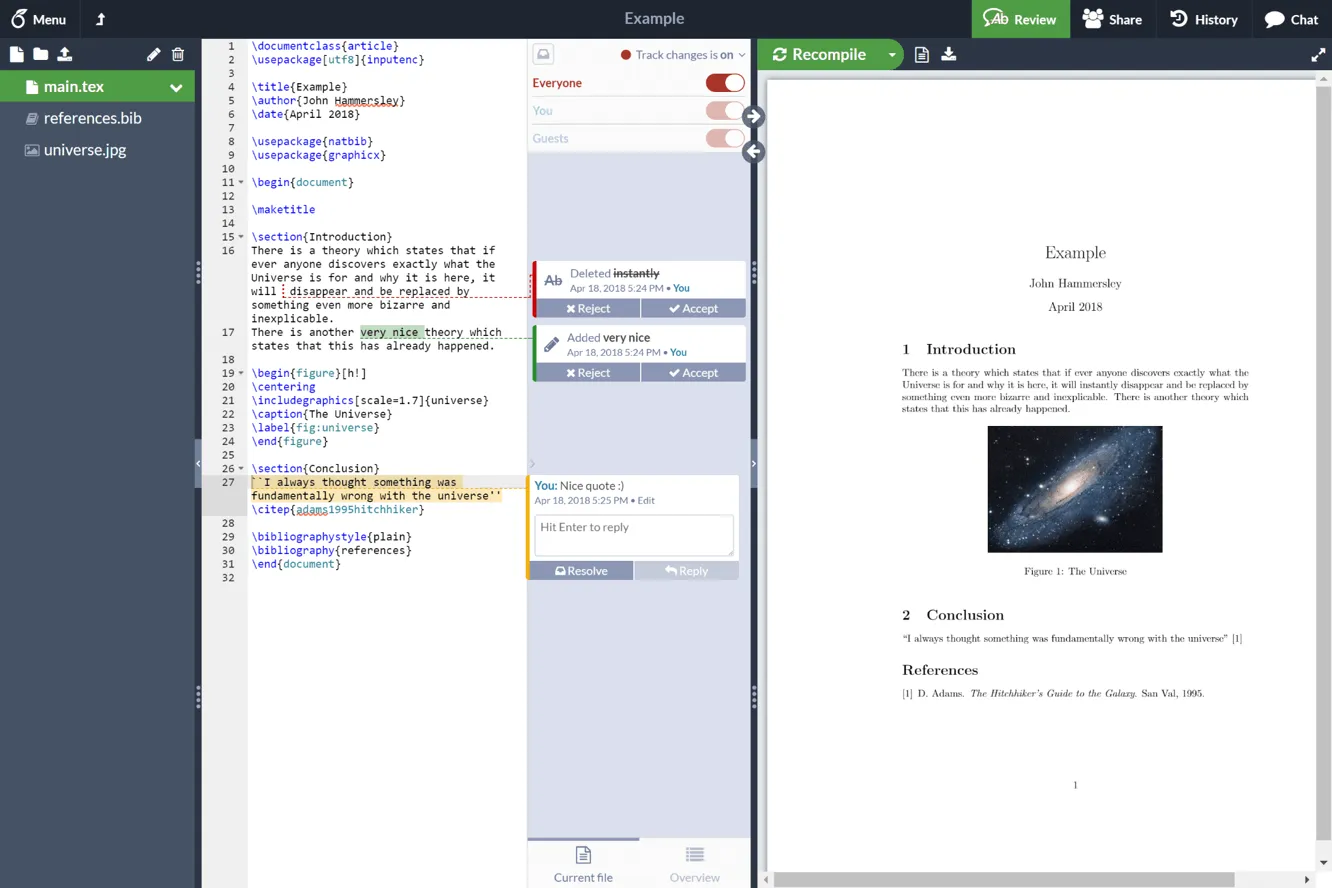
Task: Resolve the 'Nice quote' comment thread
Action: tap(581, 570)
